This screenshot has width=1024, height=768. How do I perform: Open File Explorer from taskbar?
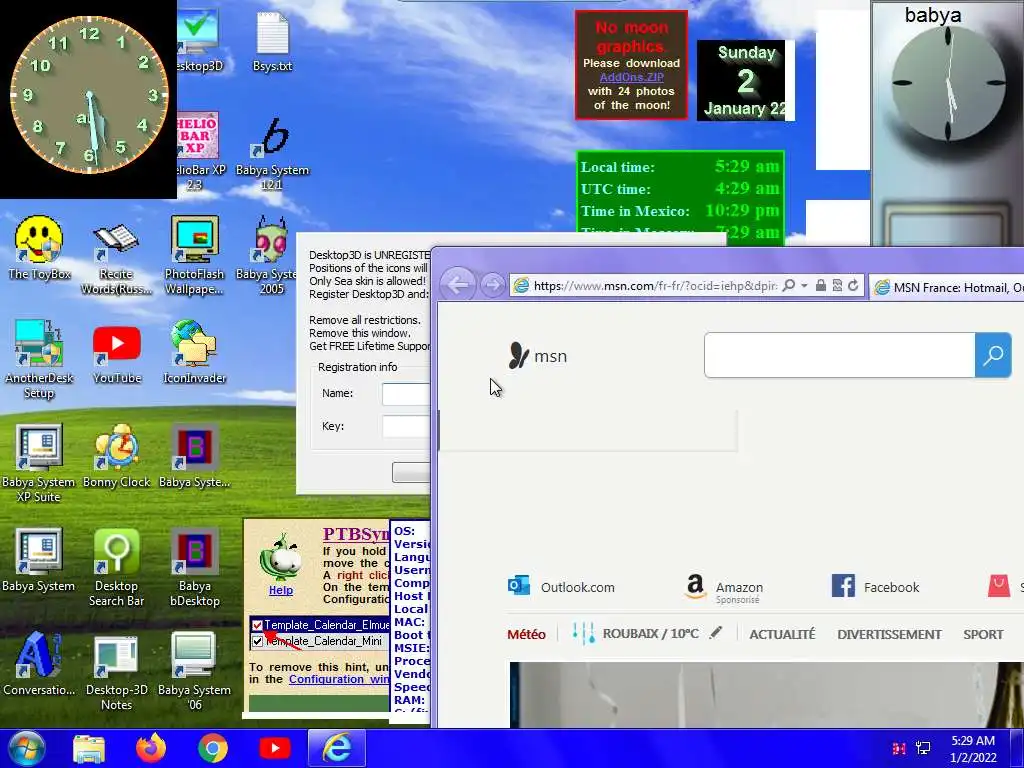(x=89, y=748)
